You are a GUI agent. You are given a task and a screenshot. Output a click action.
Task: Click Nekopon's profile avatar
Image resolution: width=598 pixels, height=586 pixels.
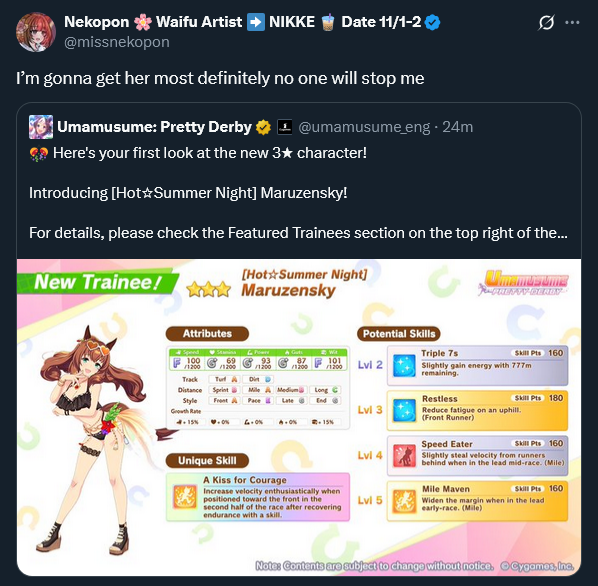(36, 32)
